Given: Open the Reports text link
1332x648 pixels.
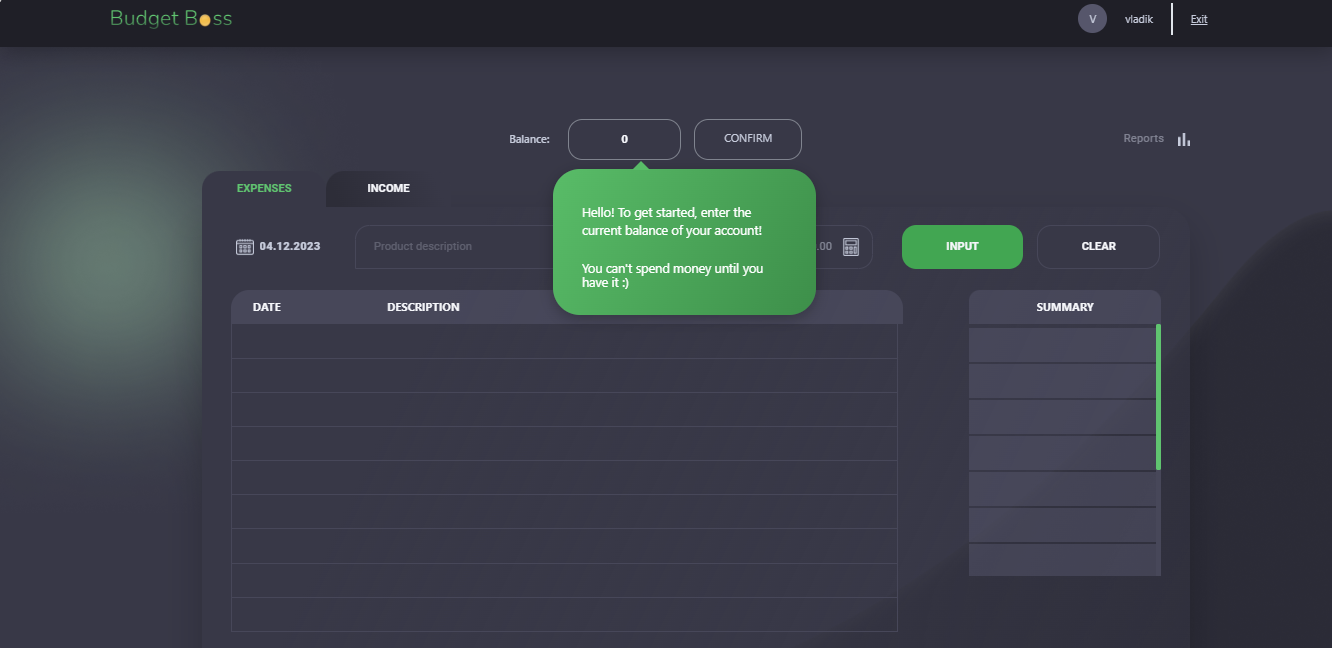Looking at the screenshot, I should pos(1143,139).
